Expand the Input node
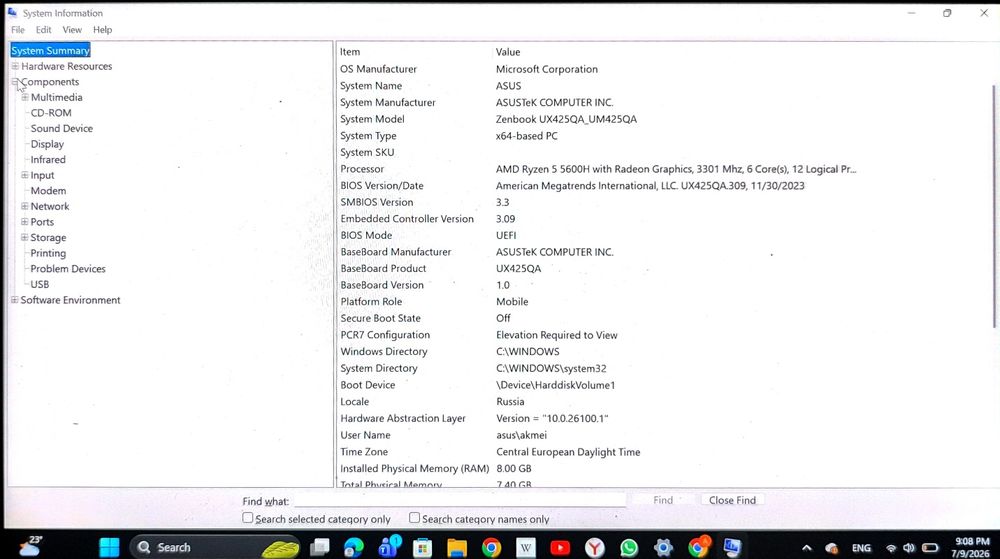The width and height of the screenshot is (1000, 559). pyautogui.click(x=25, y=175)
